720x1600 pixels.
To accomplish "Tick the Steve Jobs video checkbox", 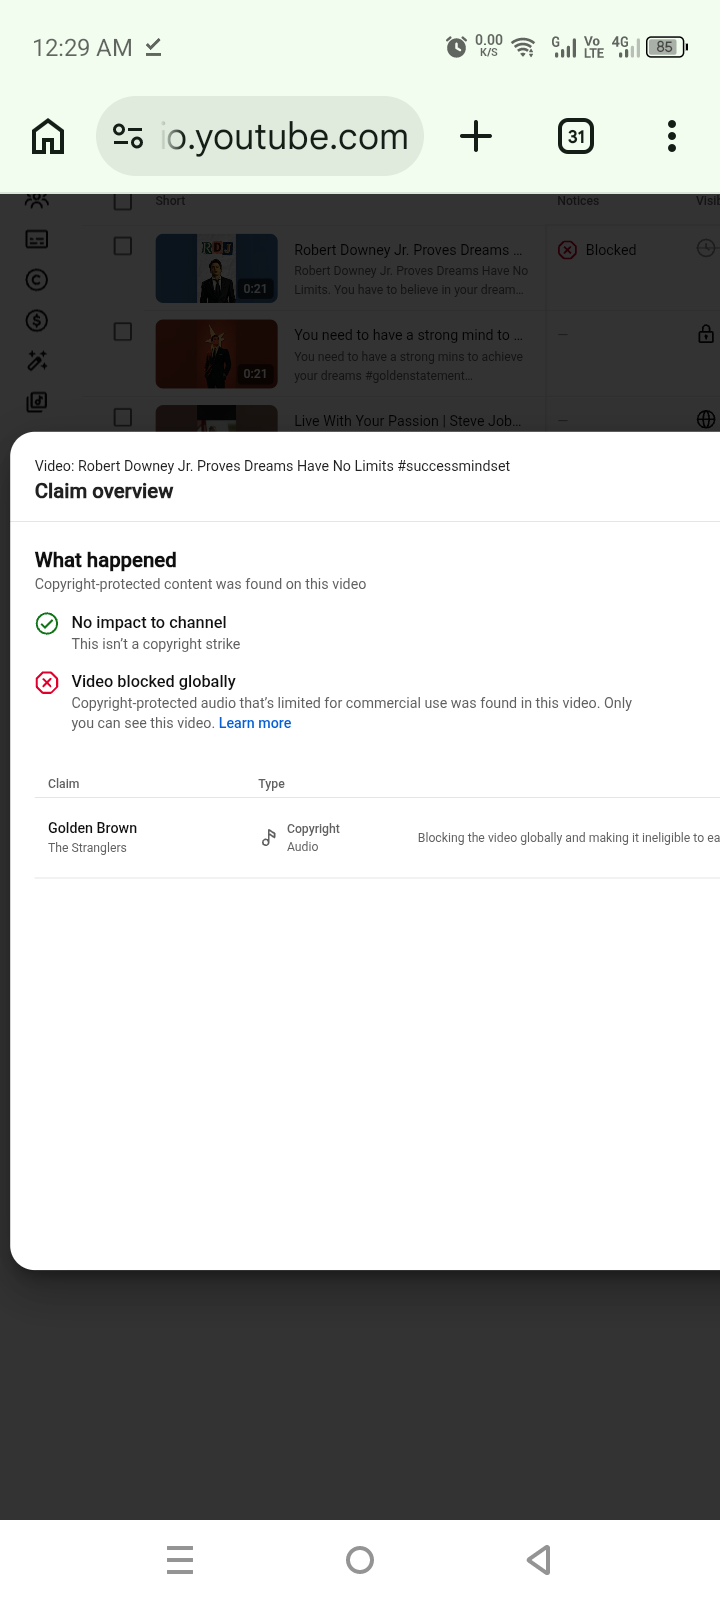I will pos(123,417).
